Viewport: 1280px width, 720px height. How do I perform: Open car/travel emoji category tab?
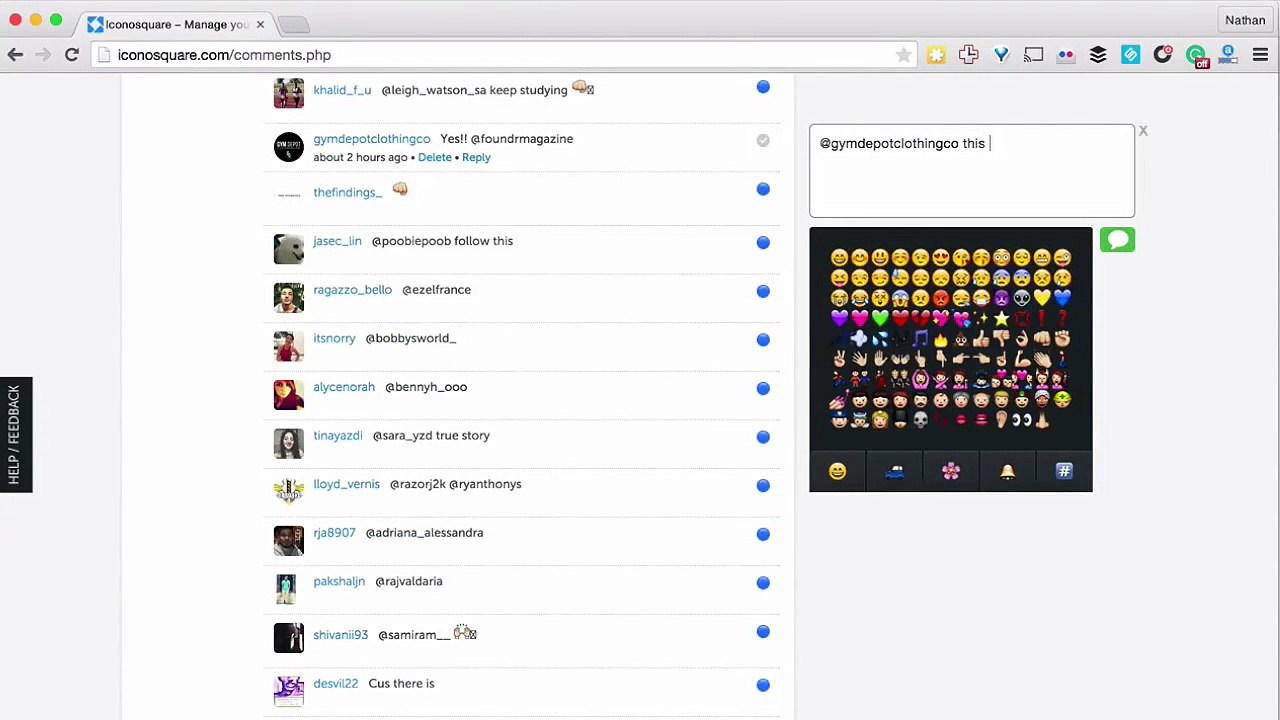tap(894, 471)
